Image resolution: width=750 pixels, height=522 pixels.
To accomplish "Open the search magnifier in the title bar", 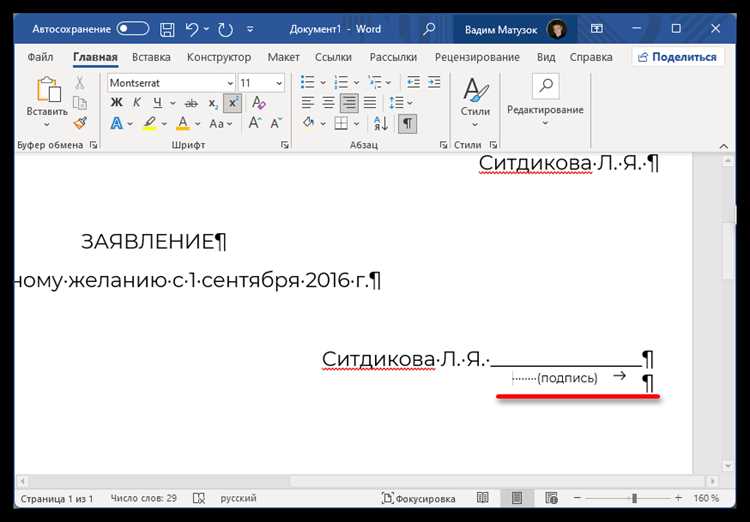I will pyautogui.click(x=429, y=29).
